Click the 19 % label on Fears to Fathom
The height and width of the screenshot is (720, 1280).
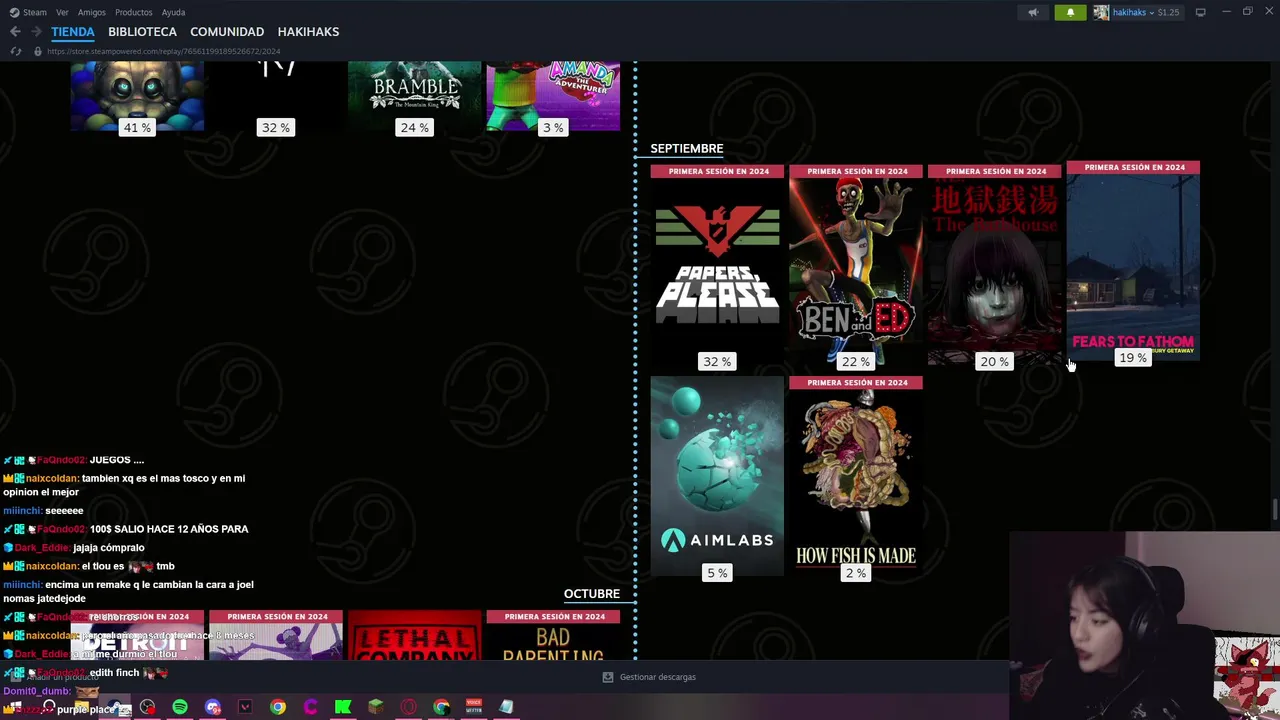1133,358
